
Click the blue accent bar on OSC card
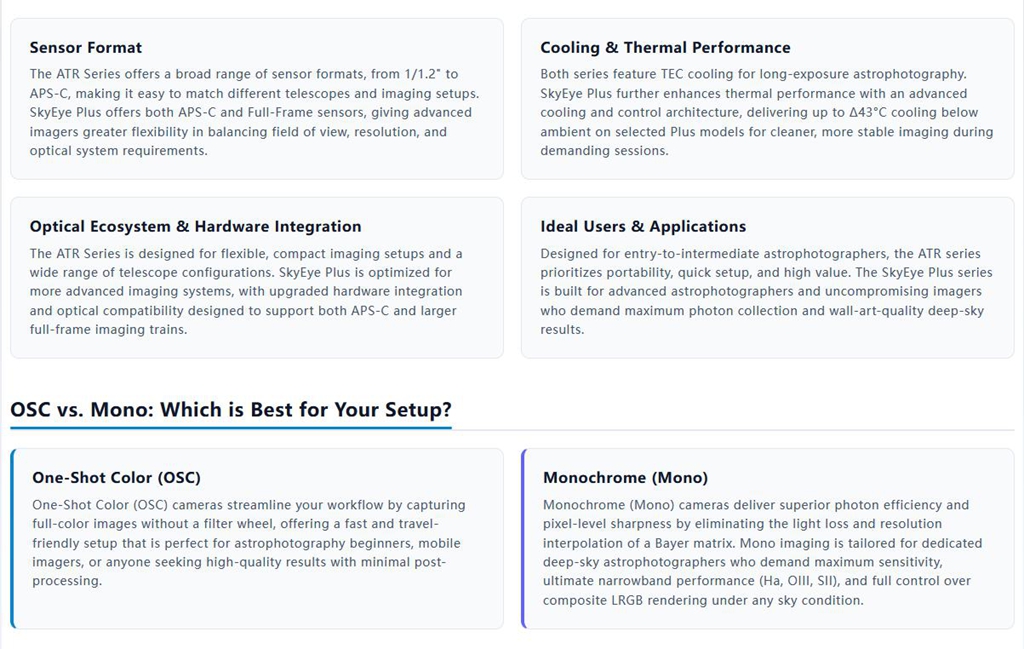point(12,539)
